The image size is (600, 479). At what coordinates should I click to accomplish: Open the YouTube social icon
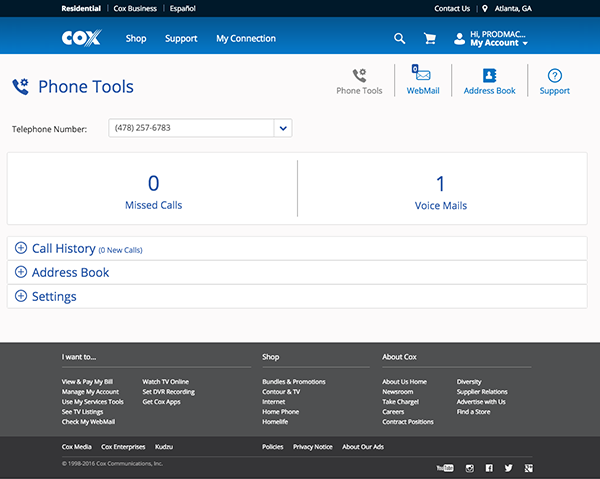tap(445, 468)
